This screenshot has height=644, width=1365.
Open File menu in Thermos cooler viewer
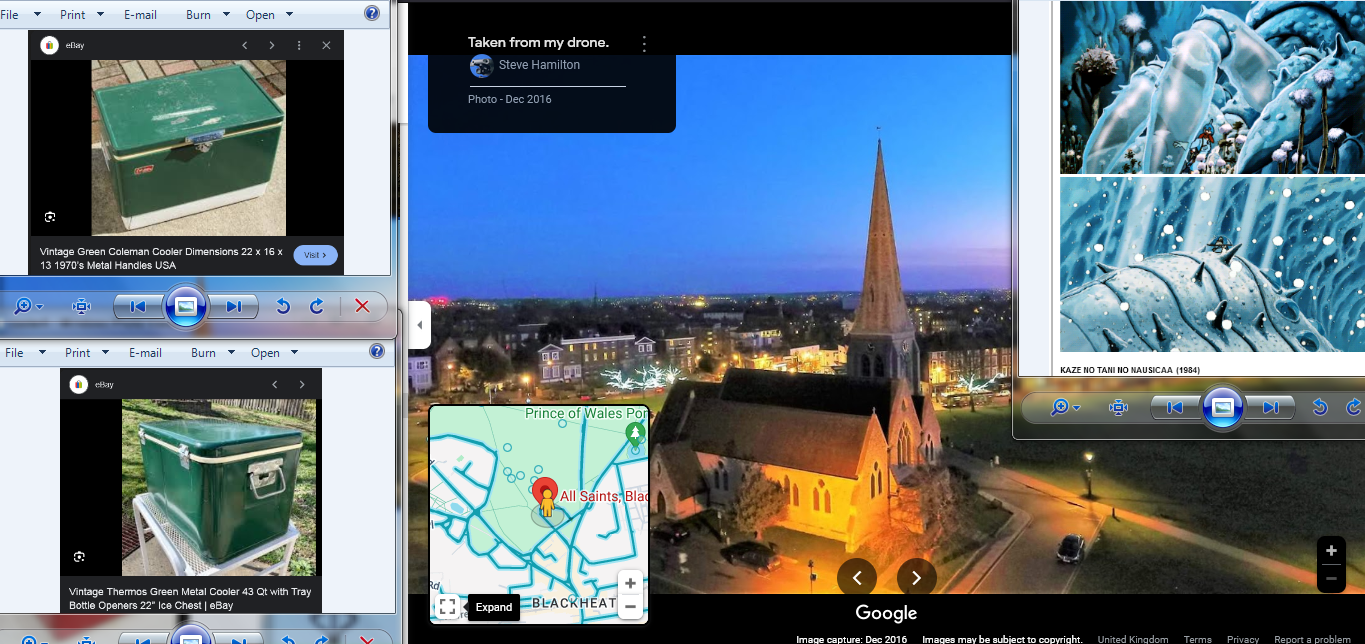26,353
